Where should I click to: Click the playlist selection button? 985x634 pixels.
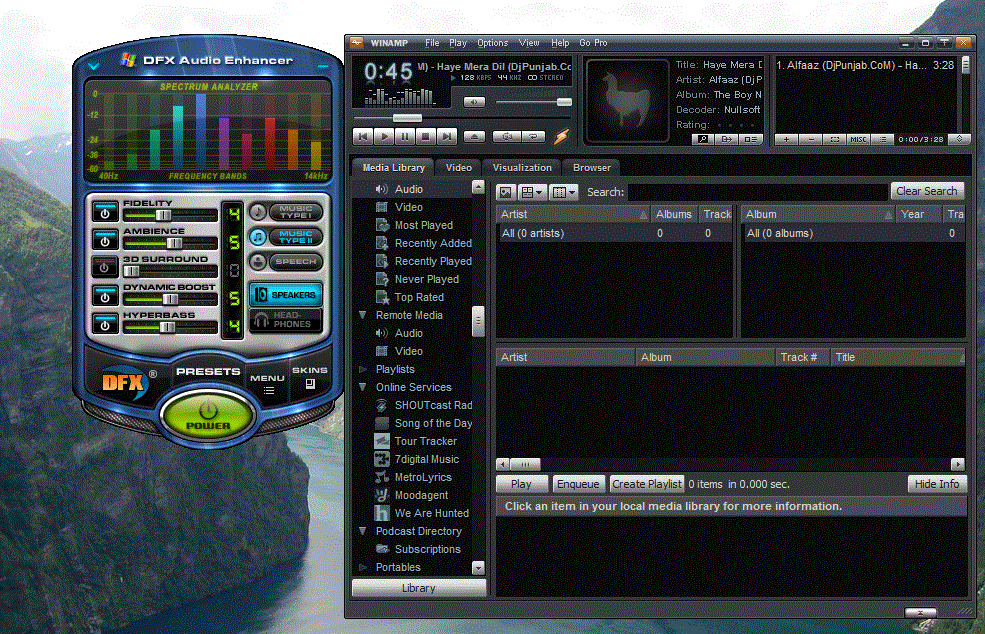click(834, 139)
